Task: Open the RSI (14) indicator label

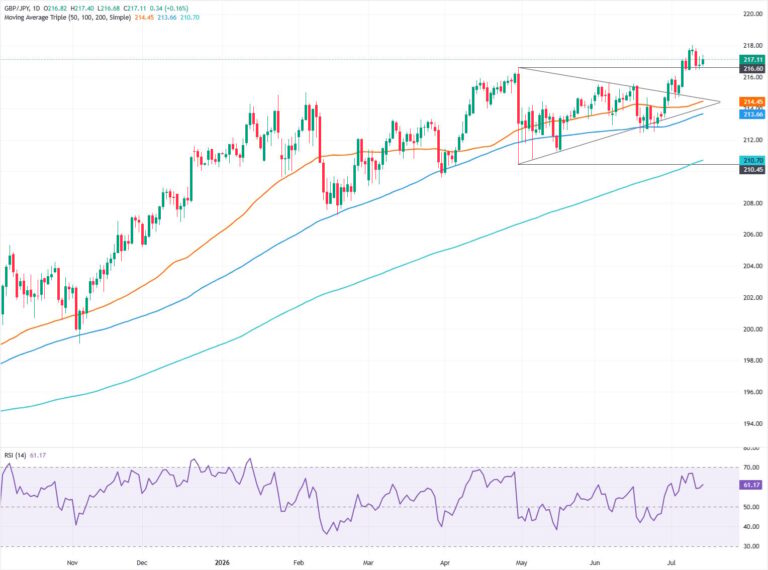Action: point(15,455)
